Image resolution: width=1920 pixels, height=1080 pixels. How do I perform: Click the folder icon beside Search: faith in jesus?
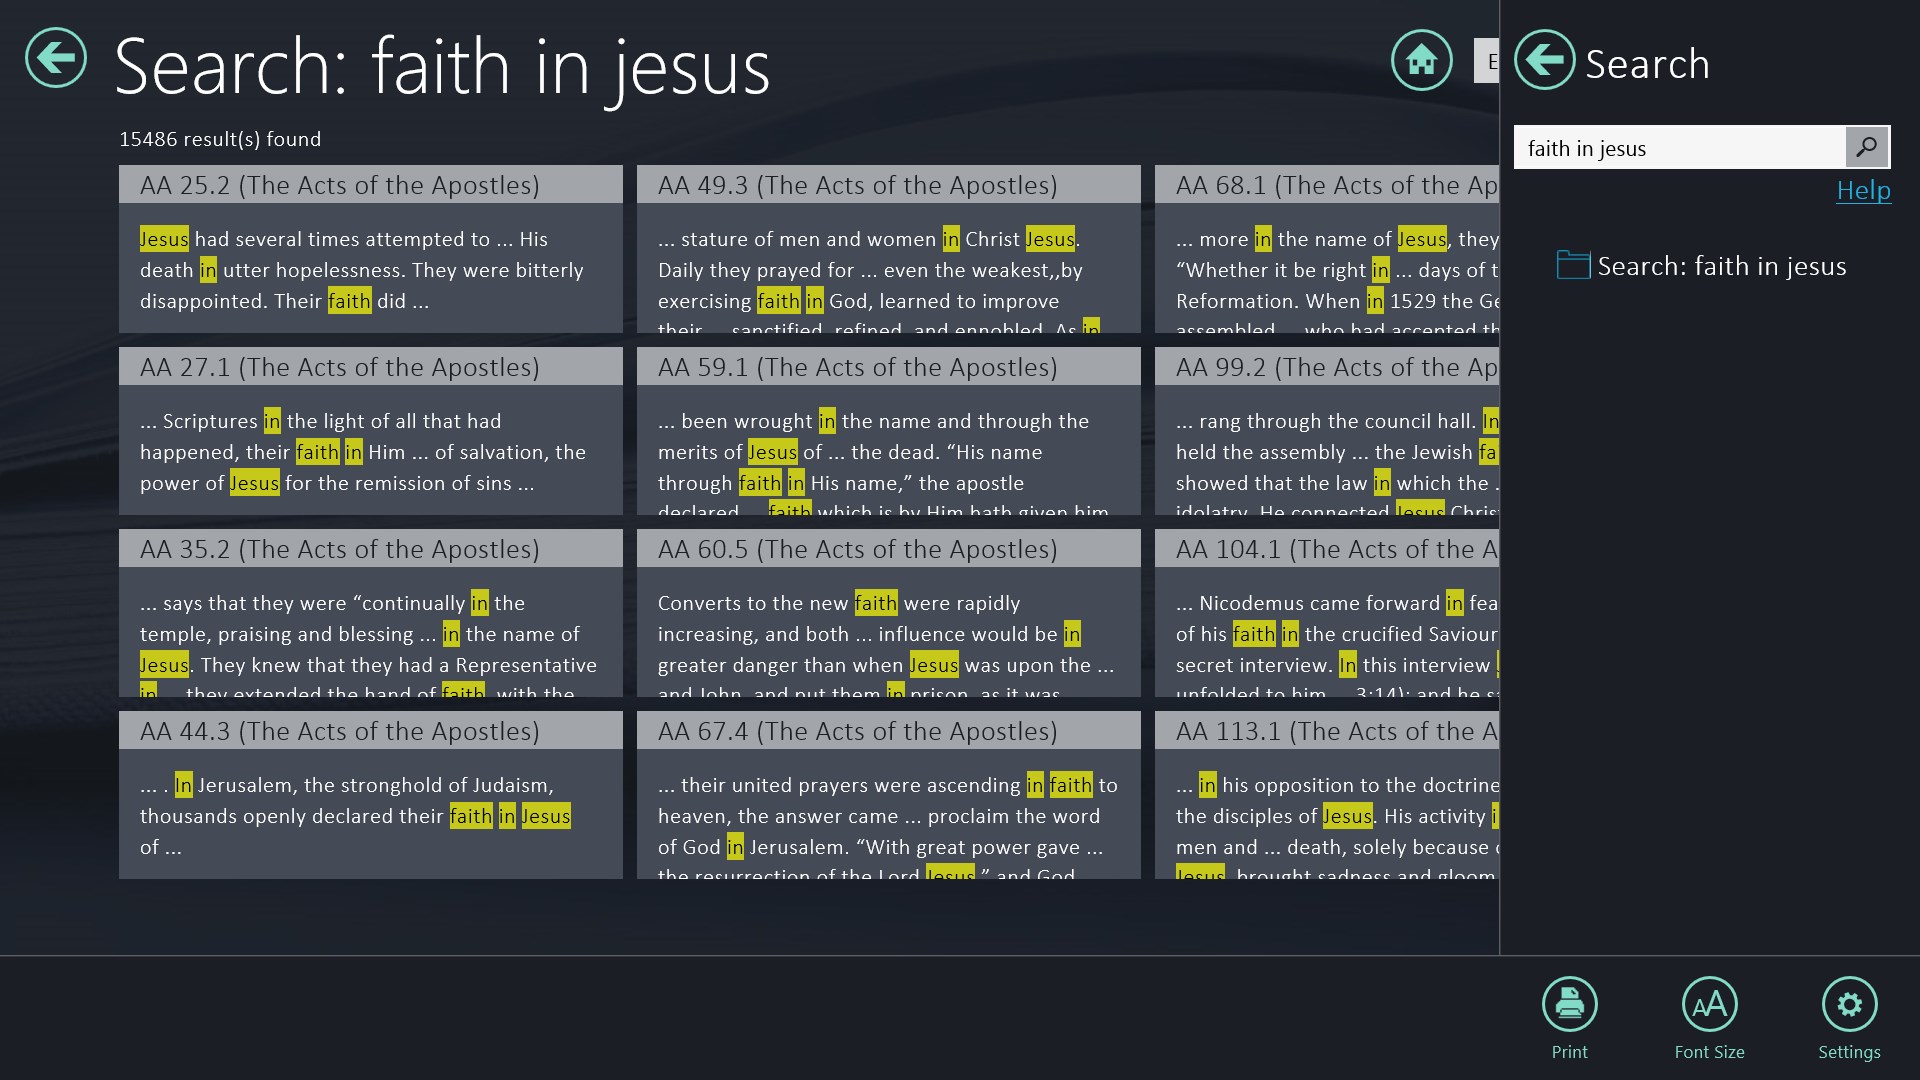tap(1571, 265)
